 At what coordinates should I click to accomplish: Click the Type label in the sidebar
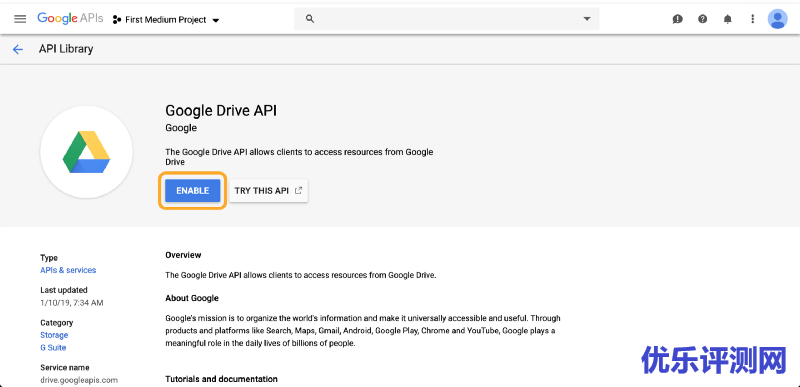tap(49, 258)
